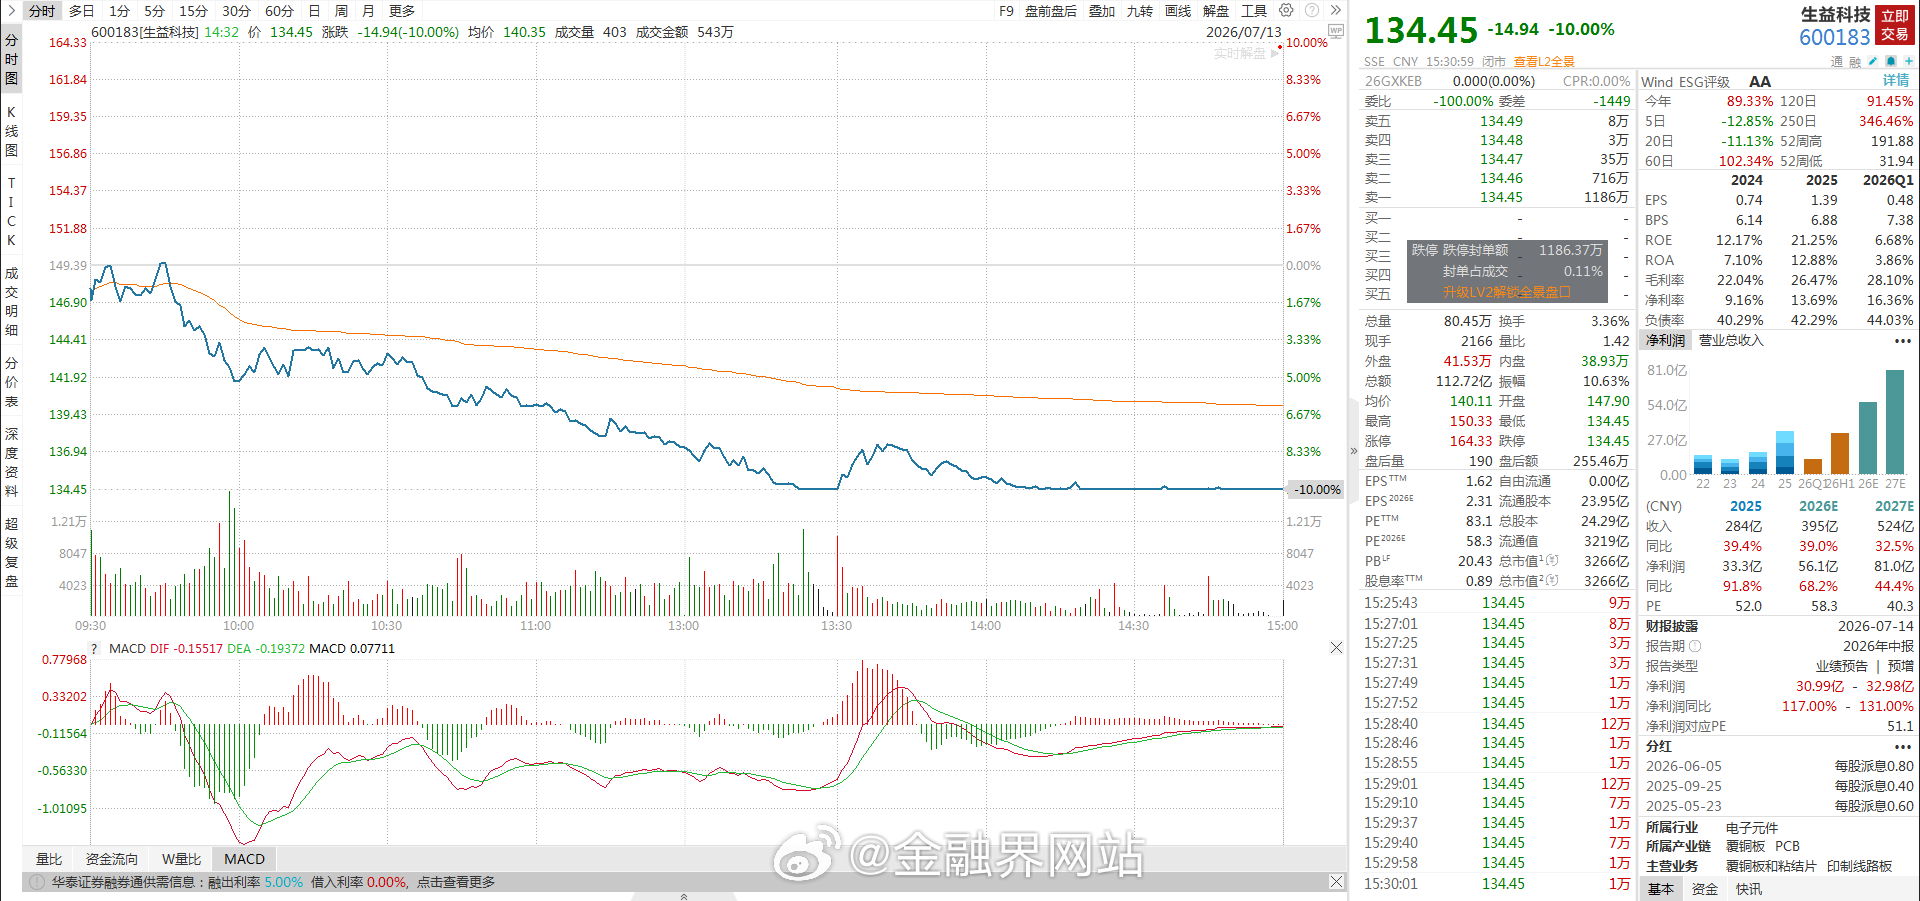The width and height of the screenshot is (1920, 901).
Task: Collapse the right panel splitter arrow
Action: point(1354,451)
